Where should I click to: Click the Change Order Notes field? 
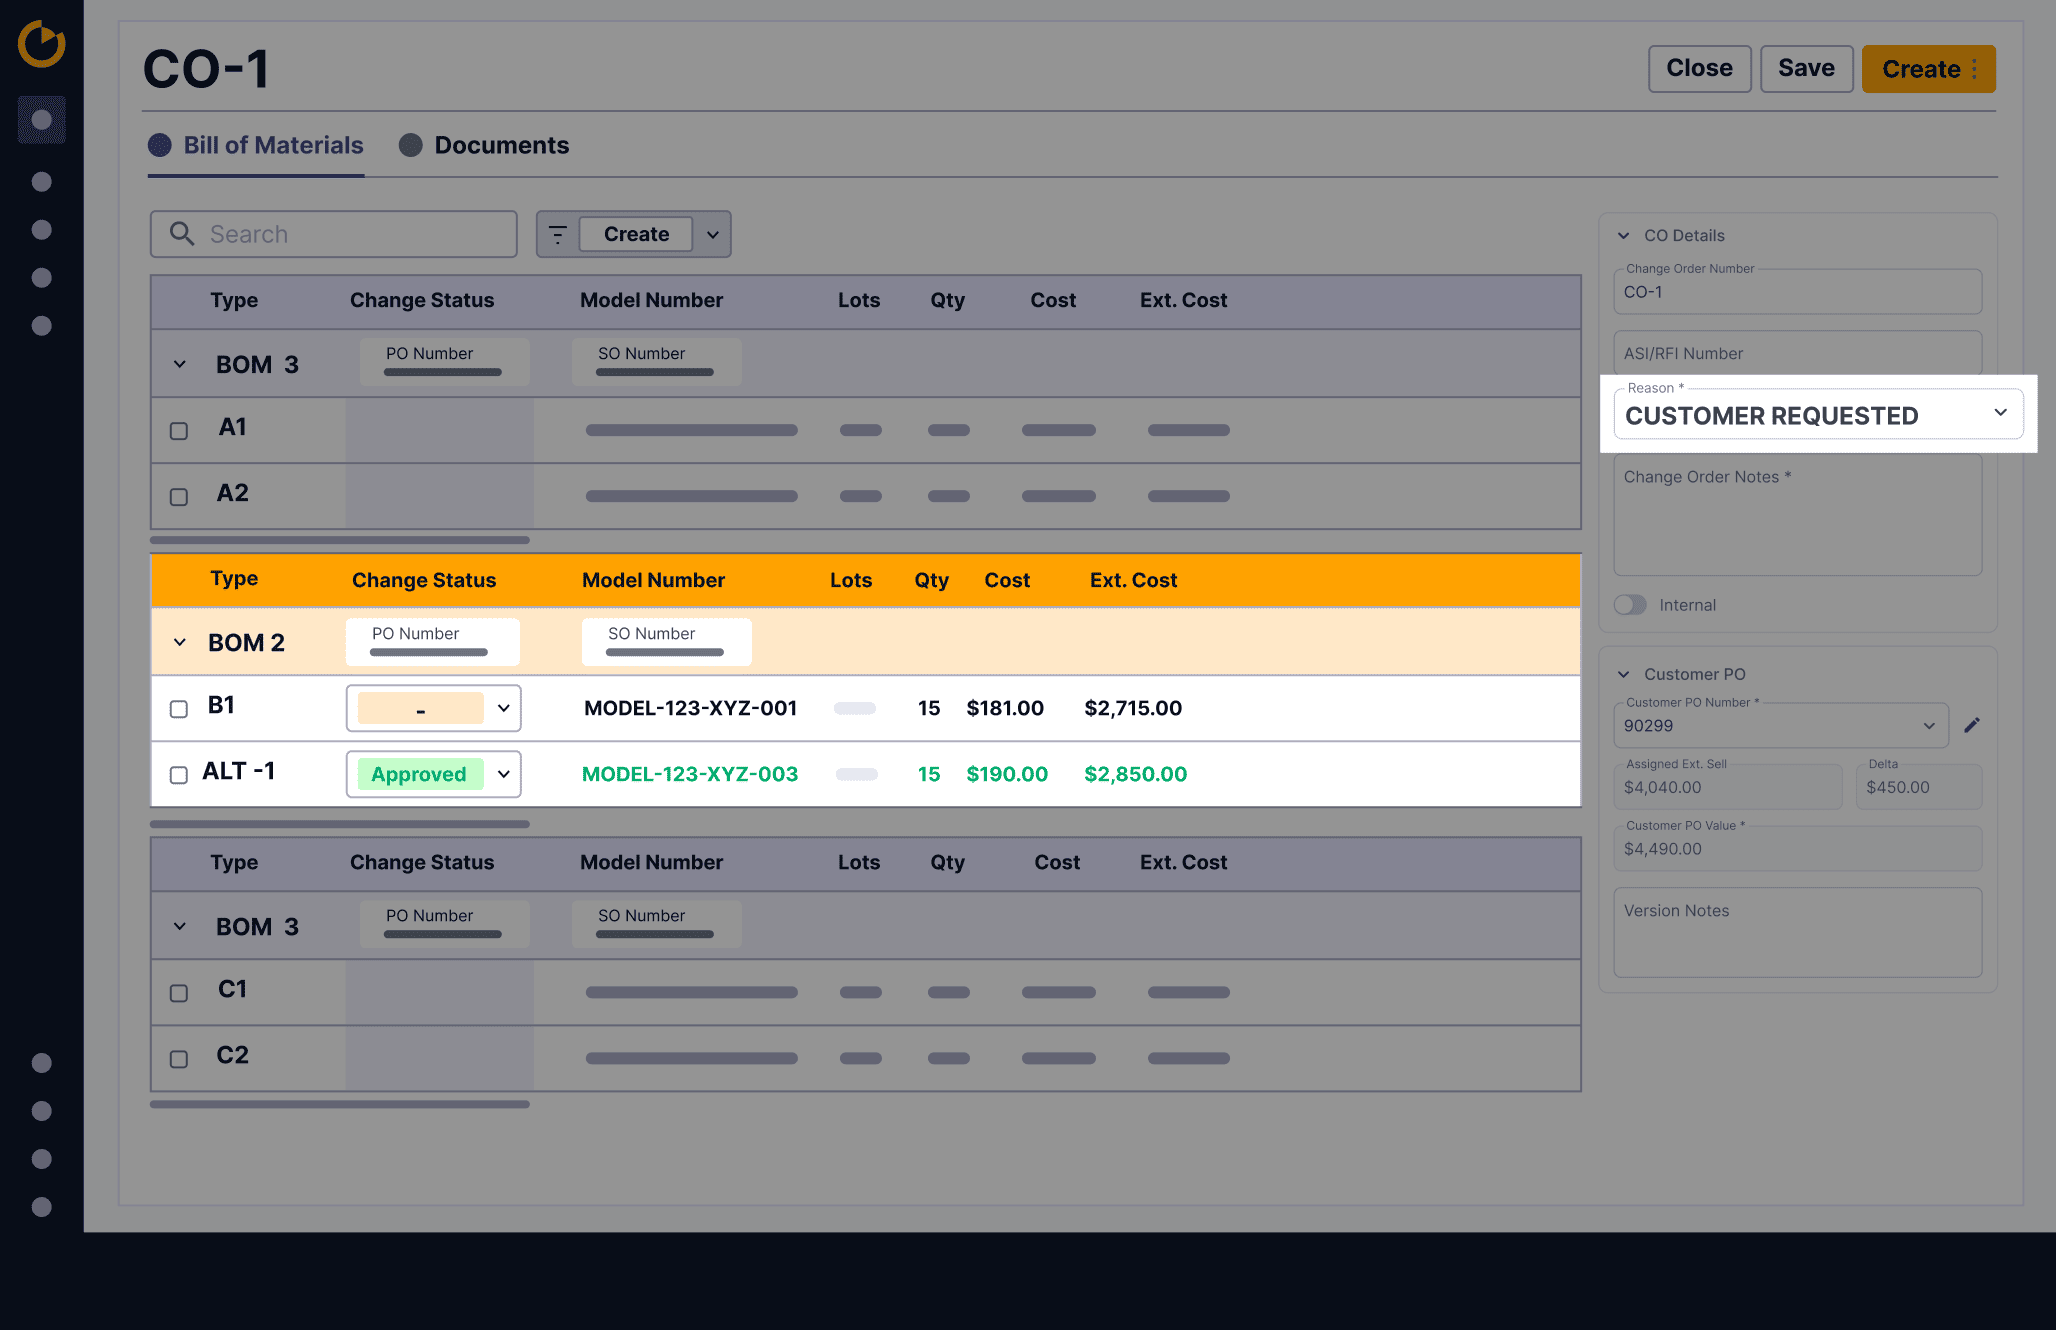pyautogui.click(x=1797, y=515)
